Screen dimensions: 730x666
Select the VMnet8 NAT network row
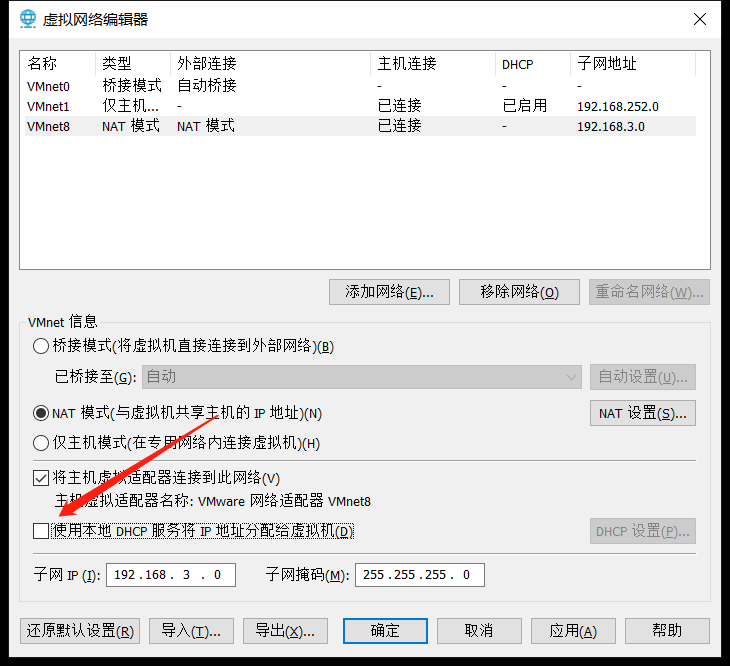[x=49, y=126]
